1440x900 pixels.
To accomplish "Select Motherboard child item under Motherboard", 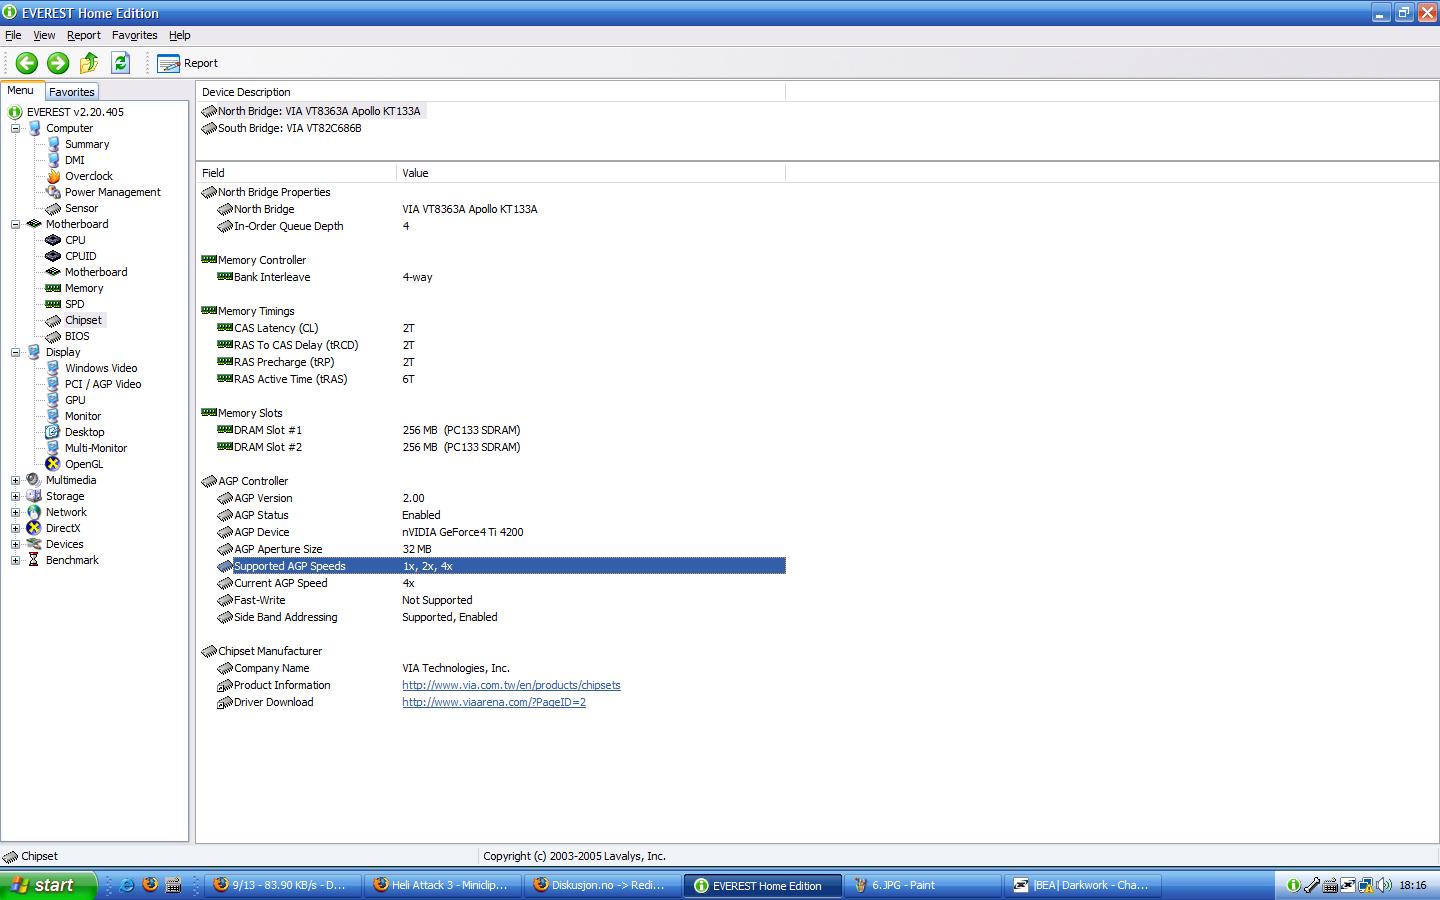I will [96, 272].
